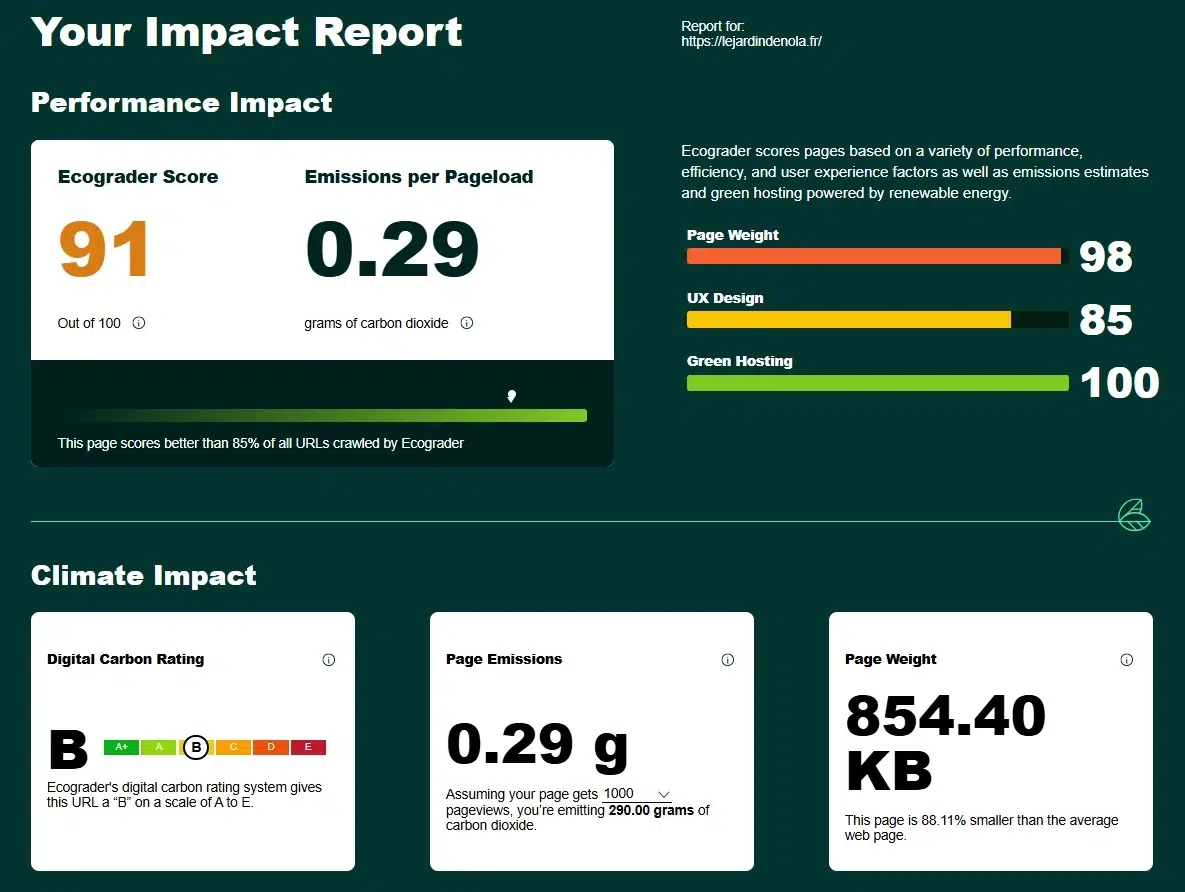Click the Emissions per Pageload label
Image resolution: width=1185 pixels, height=892 pixels.
click(x=419, y=177)
